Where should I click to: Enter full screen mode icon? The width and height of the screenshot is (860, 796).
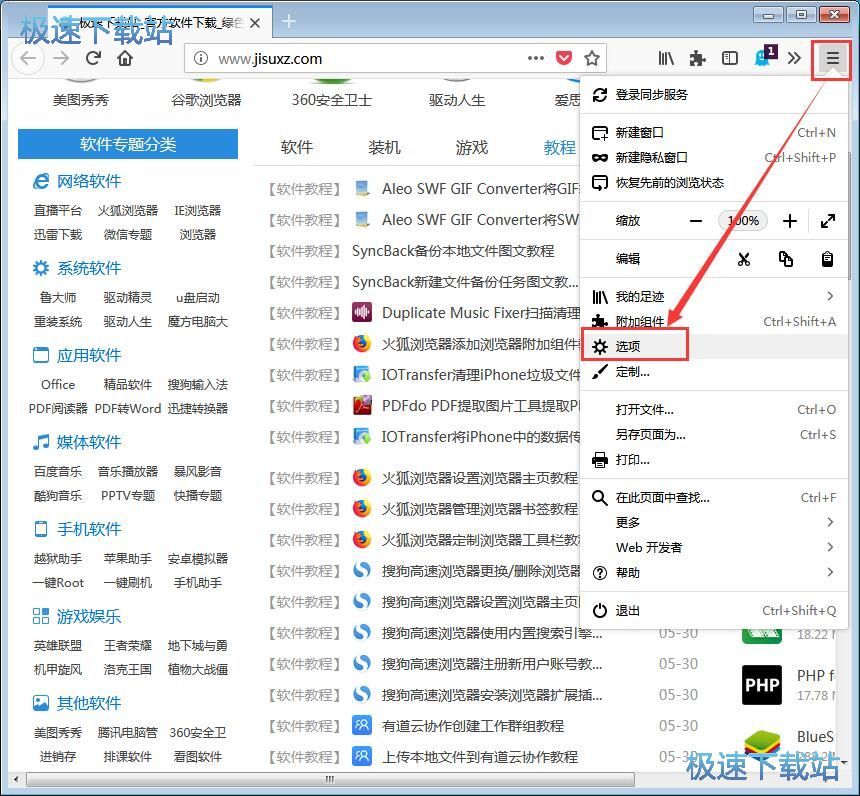828,221
